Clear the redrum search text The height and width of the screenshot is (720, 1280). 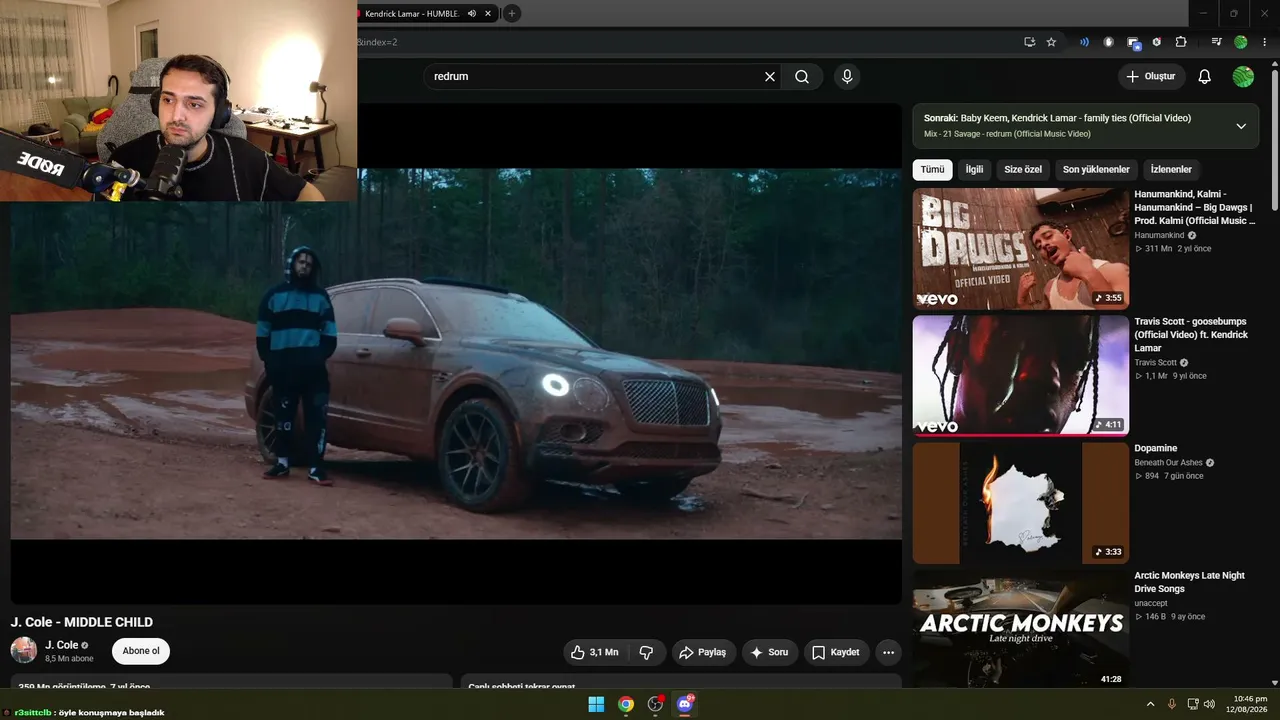click(770, 77)
